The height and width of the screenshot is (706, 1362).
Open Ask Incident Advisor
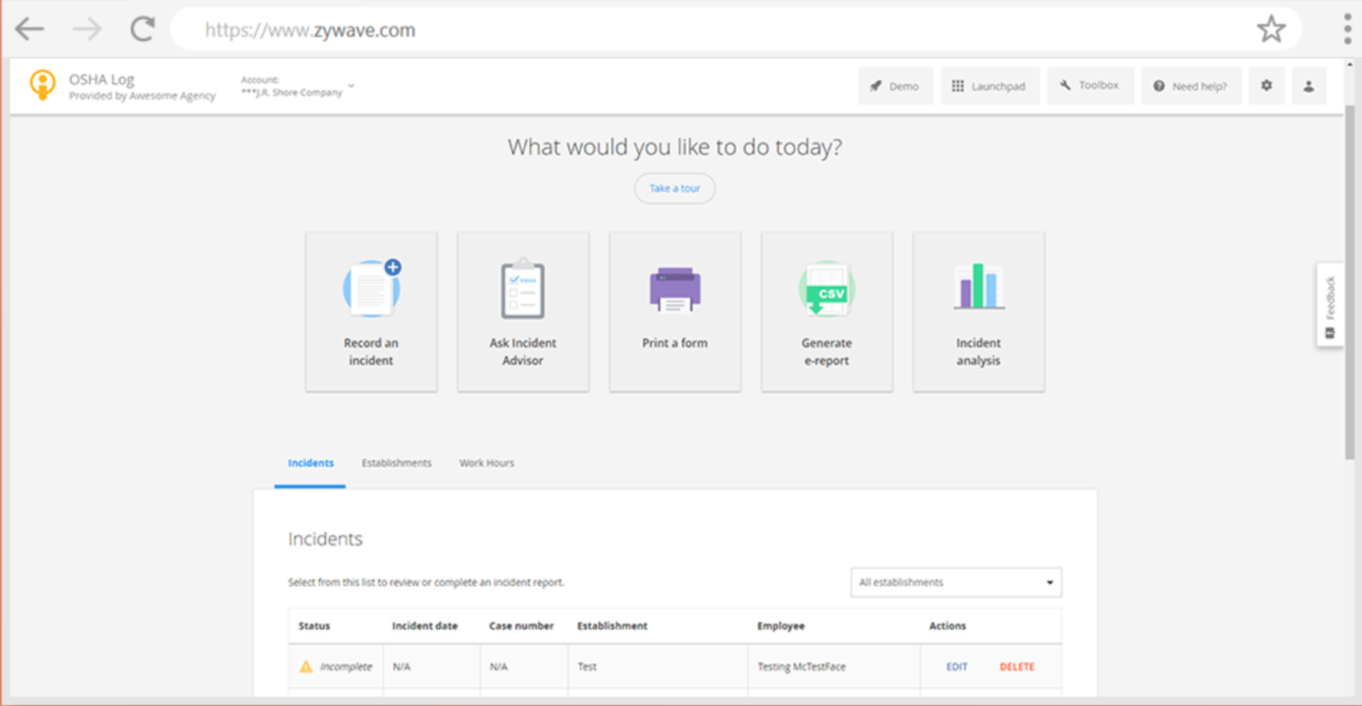click(523, 287)
